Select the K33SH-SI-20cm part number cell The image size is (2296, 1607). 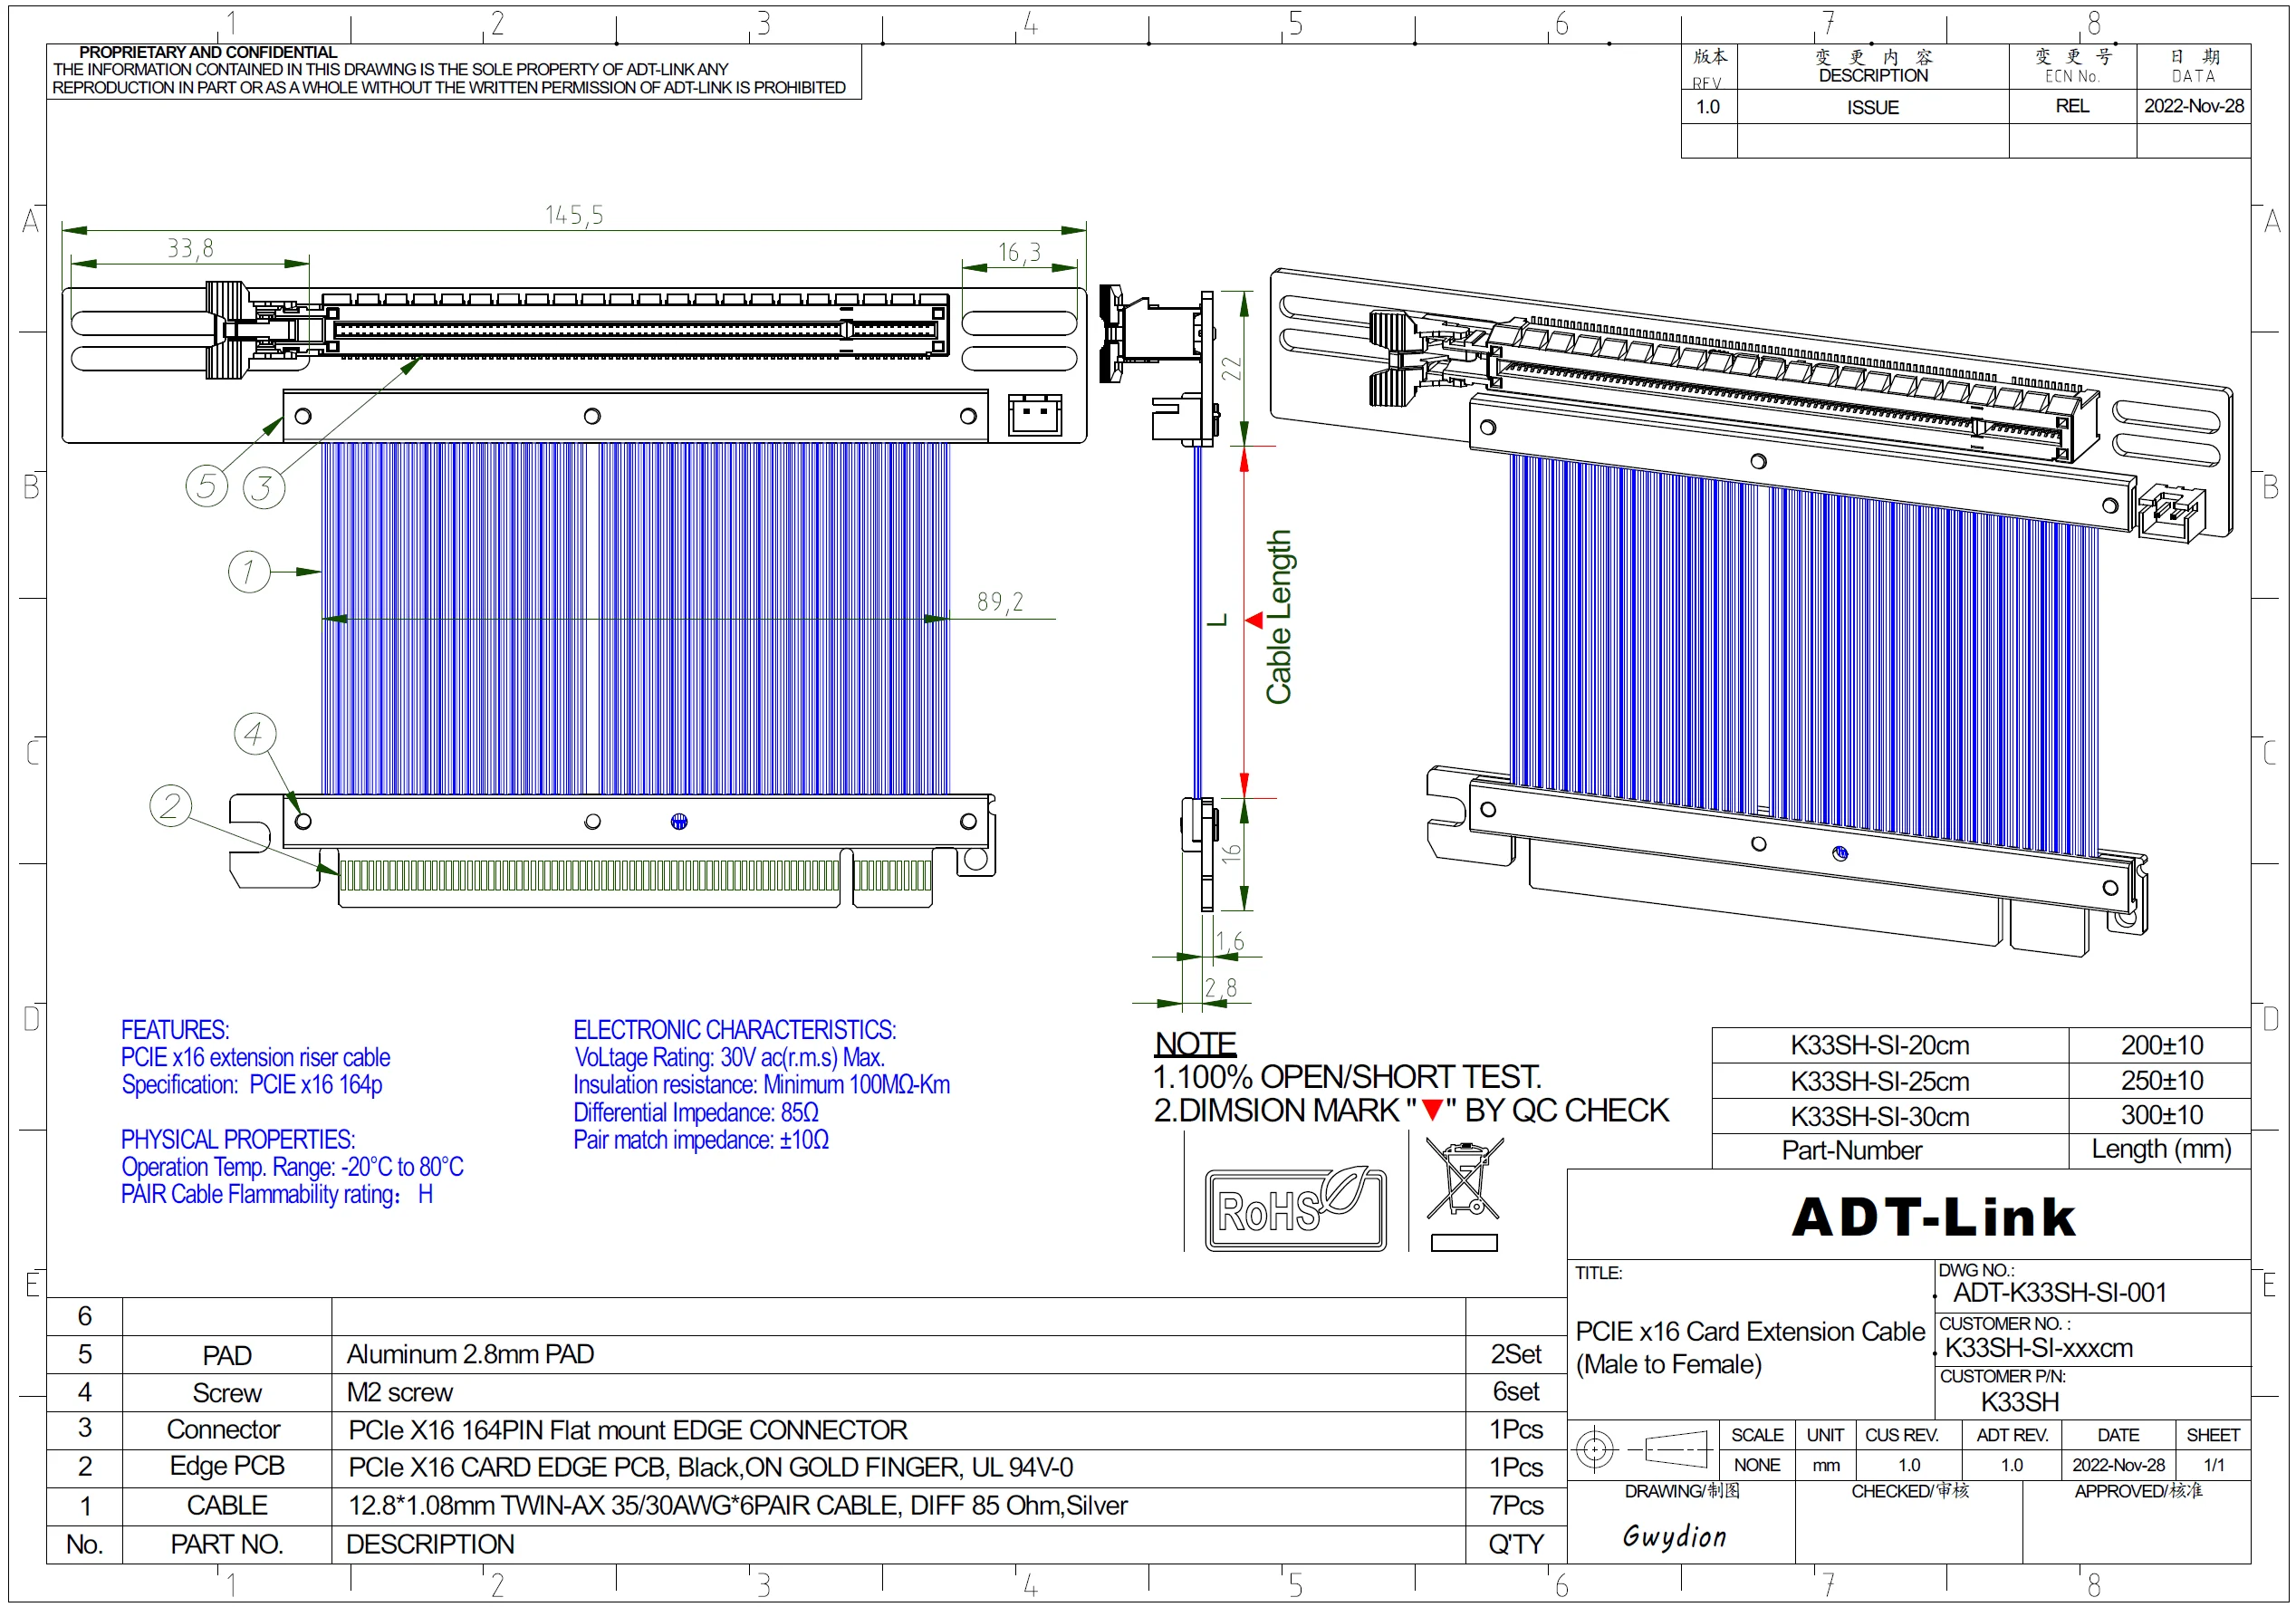1879,1046
